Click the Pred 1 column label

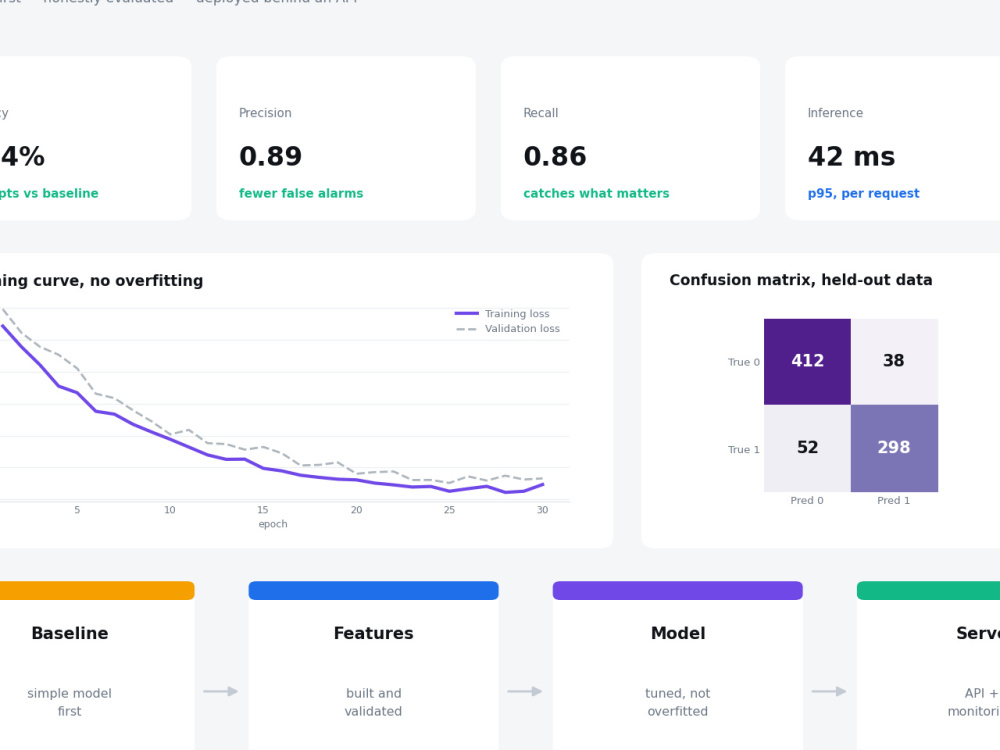[893, 501]
